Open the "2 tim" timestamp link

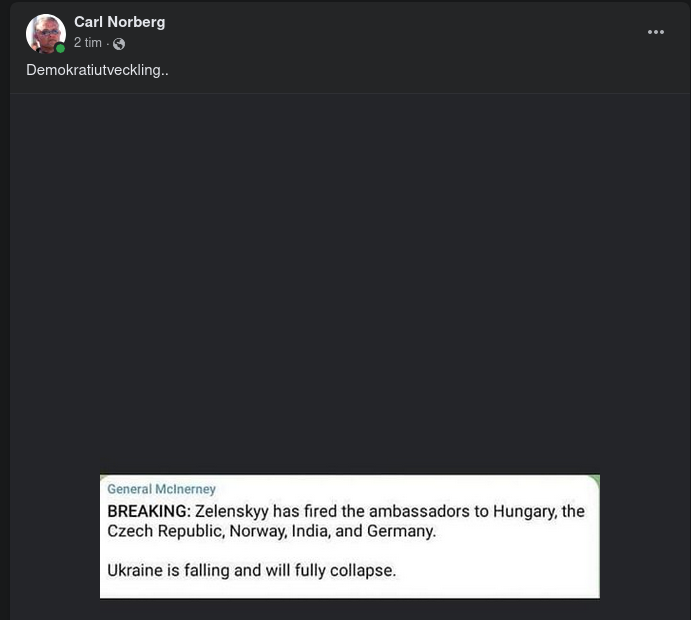click(x=88, y=43)
